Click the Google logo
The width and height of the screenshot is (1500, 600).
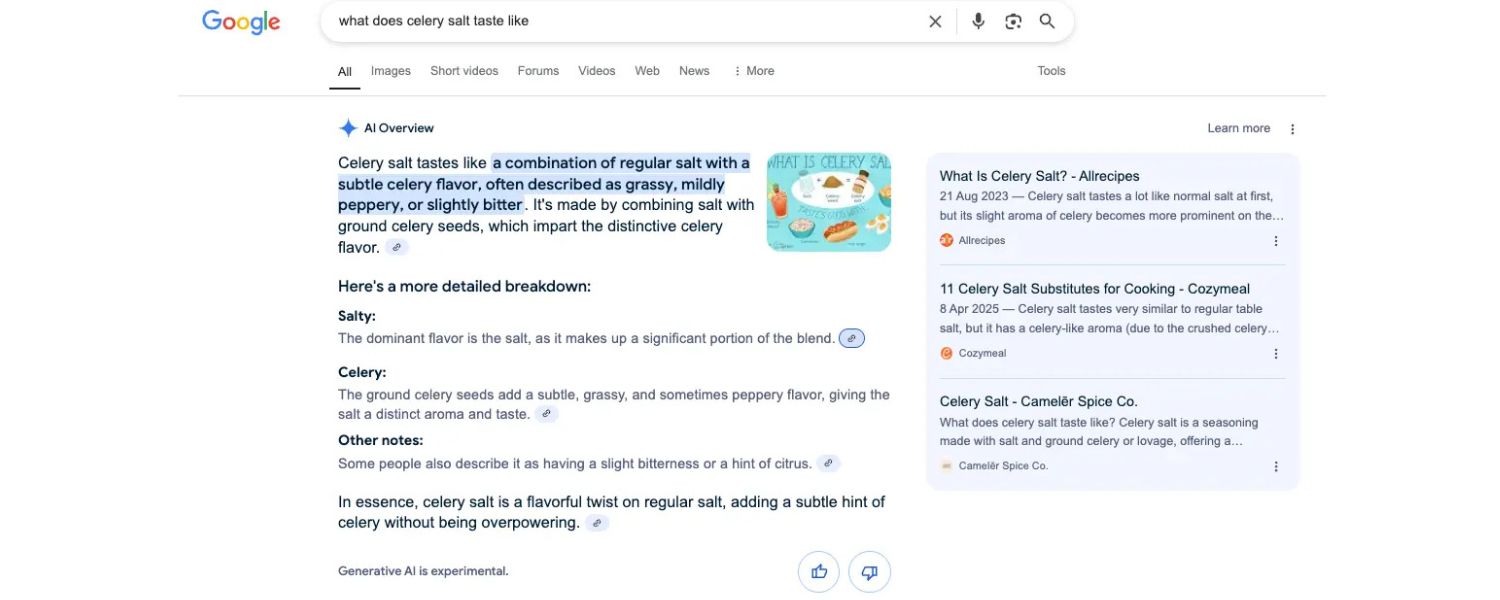coord(240,20)
